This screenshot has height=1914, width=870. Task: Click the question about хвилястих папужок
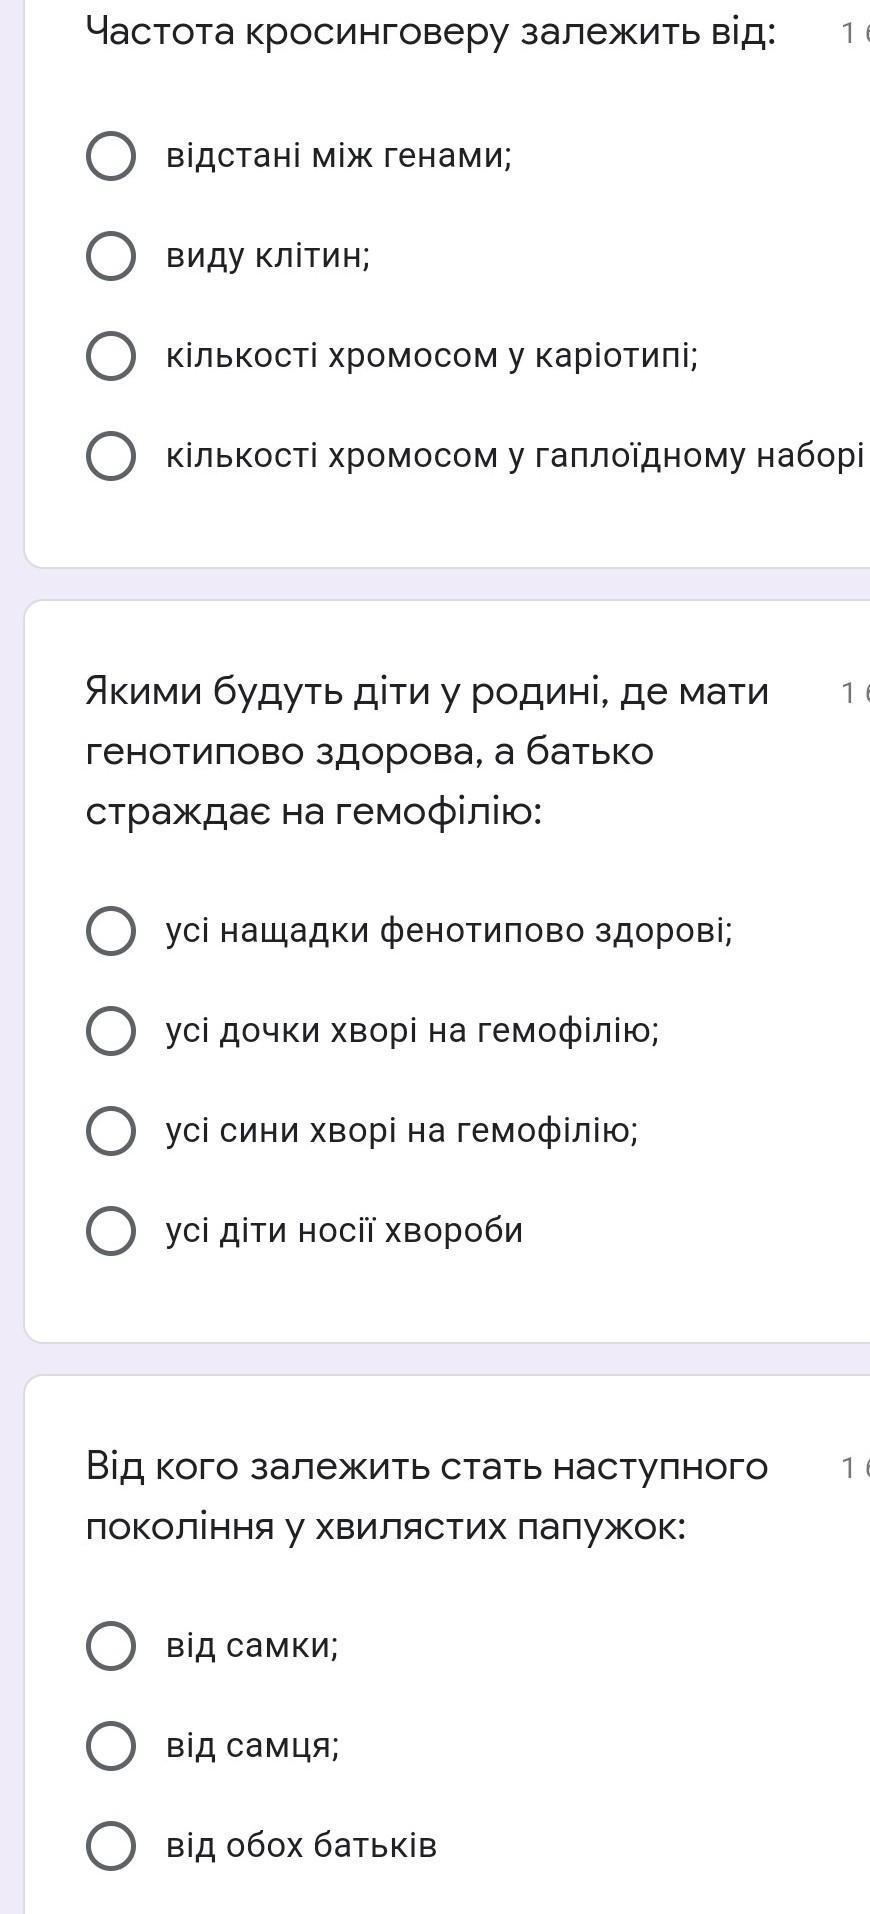coord(427,1496)
